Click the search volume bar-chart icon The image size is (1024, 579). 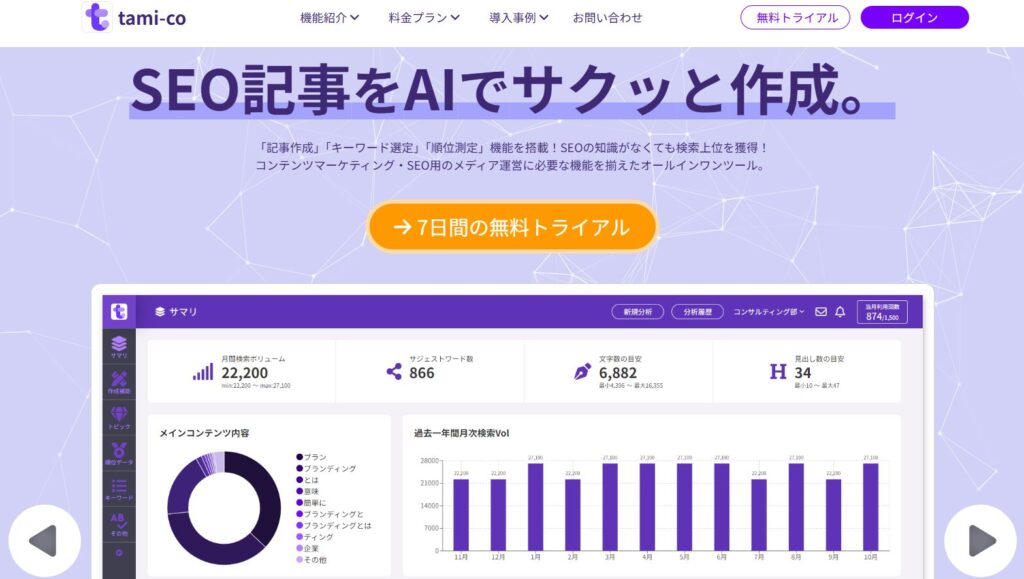pyautogui.click(x=203, y=372)
